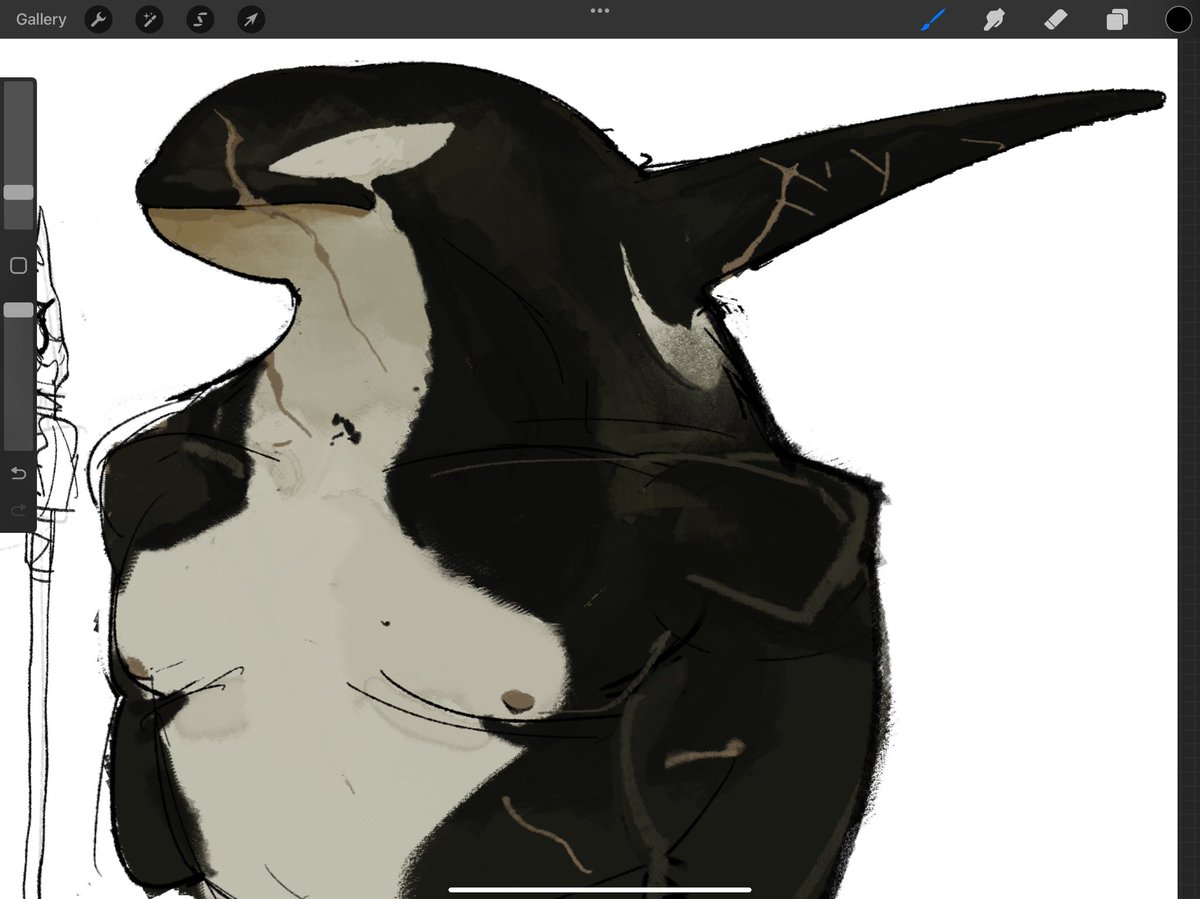Return to the Gallery
The height and width of the screenshot is (899, 1200).
[x=41, y=19]
